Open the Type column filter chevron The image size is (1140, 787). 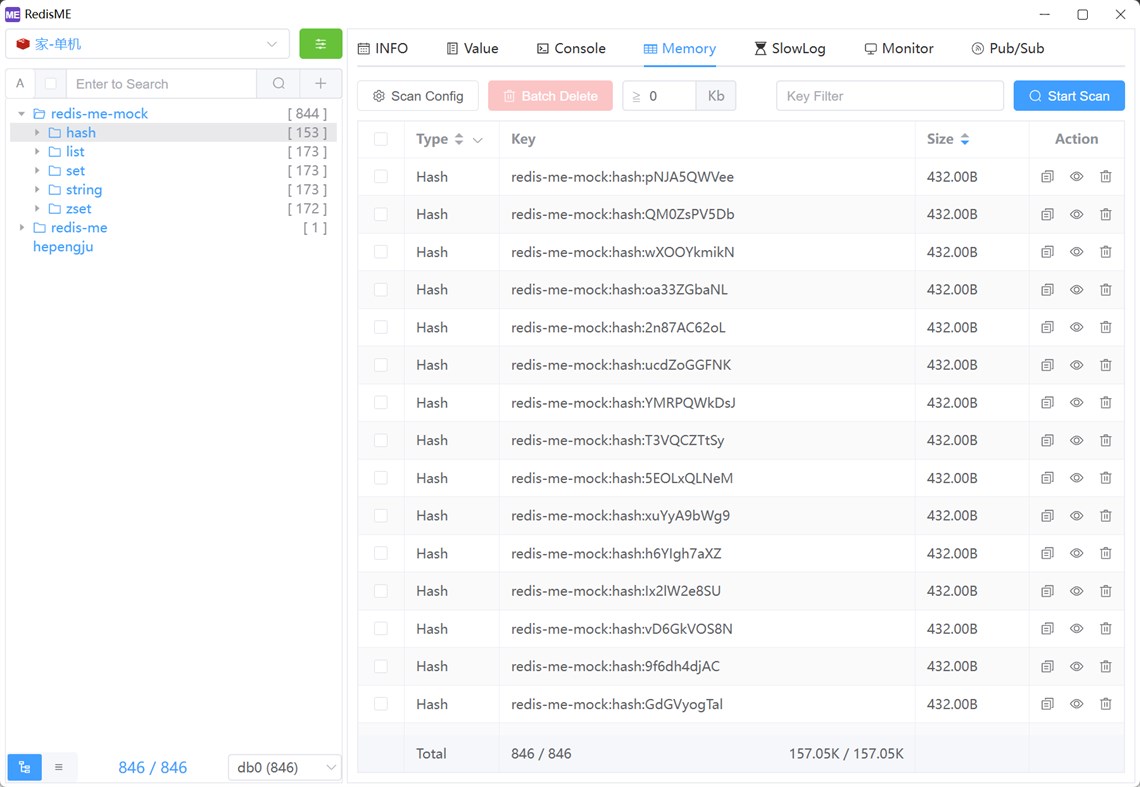tap(478, 140)
